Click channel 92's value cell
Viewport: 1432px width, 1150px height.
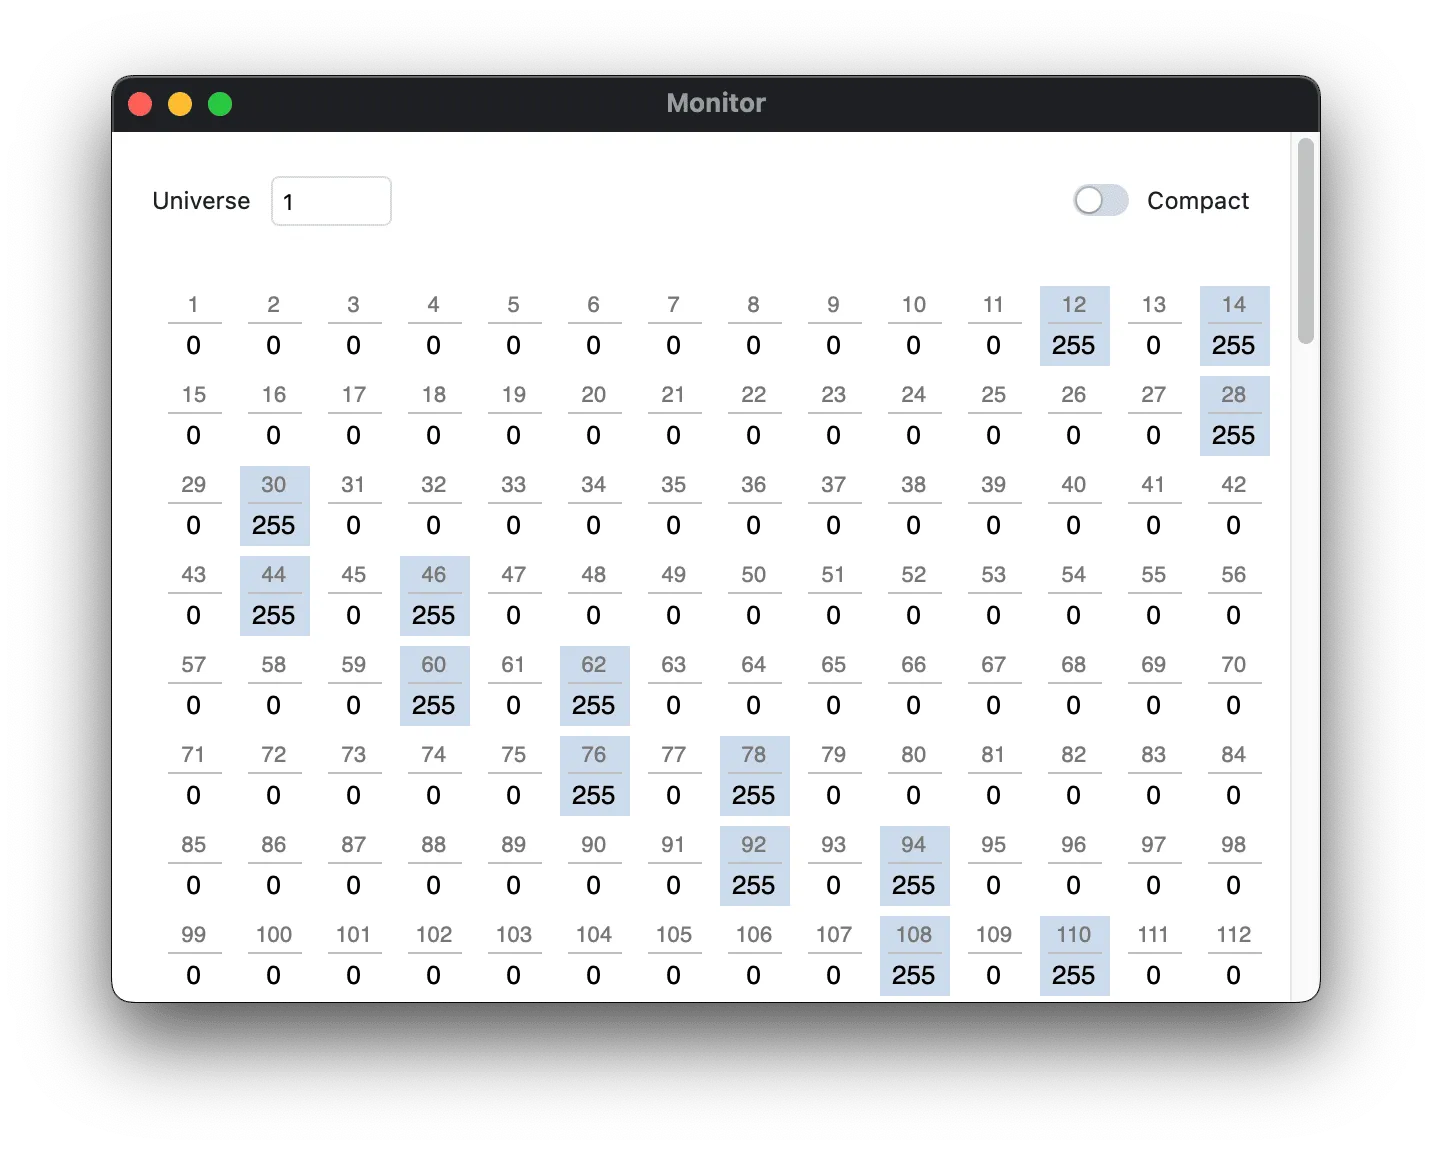(754, 866)
